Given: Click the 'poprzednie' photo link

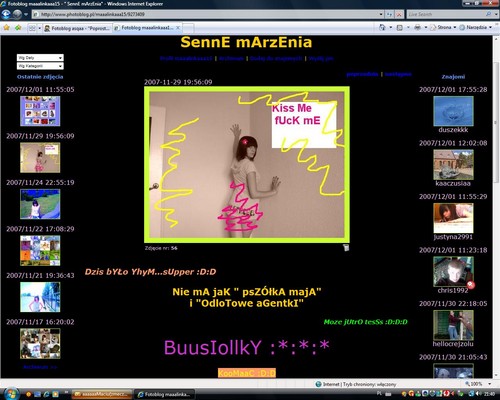Looking at the screenshot, I should click(362, 74).
